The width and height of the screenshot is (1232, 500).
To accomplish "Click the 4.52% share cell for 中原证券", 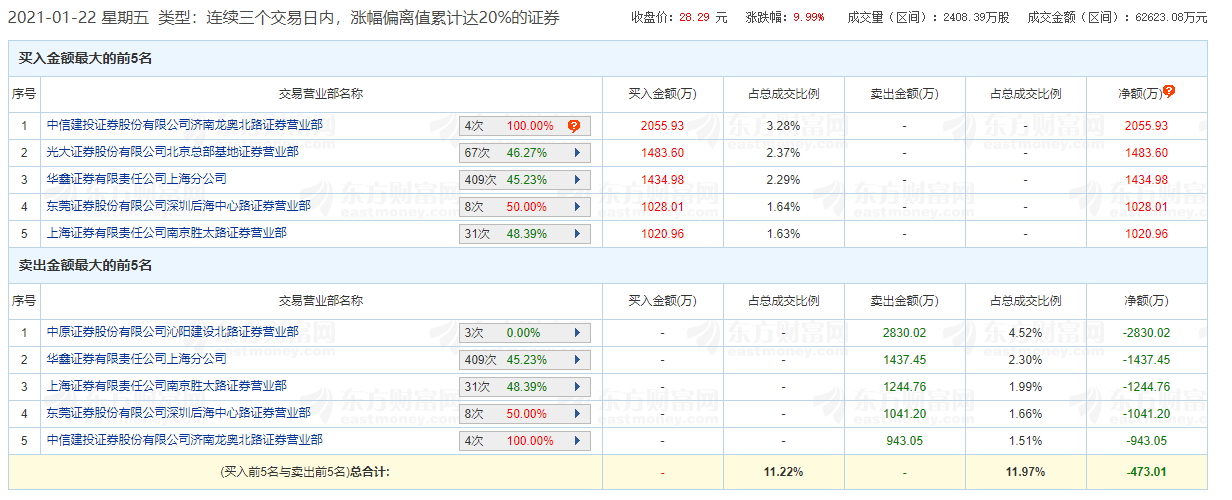I will (1025, 333).
